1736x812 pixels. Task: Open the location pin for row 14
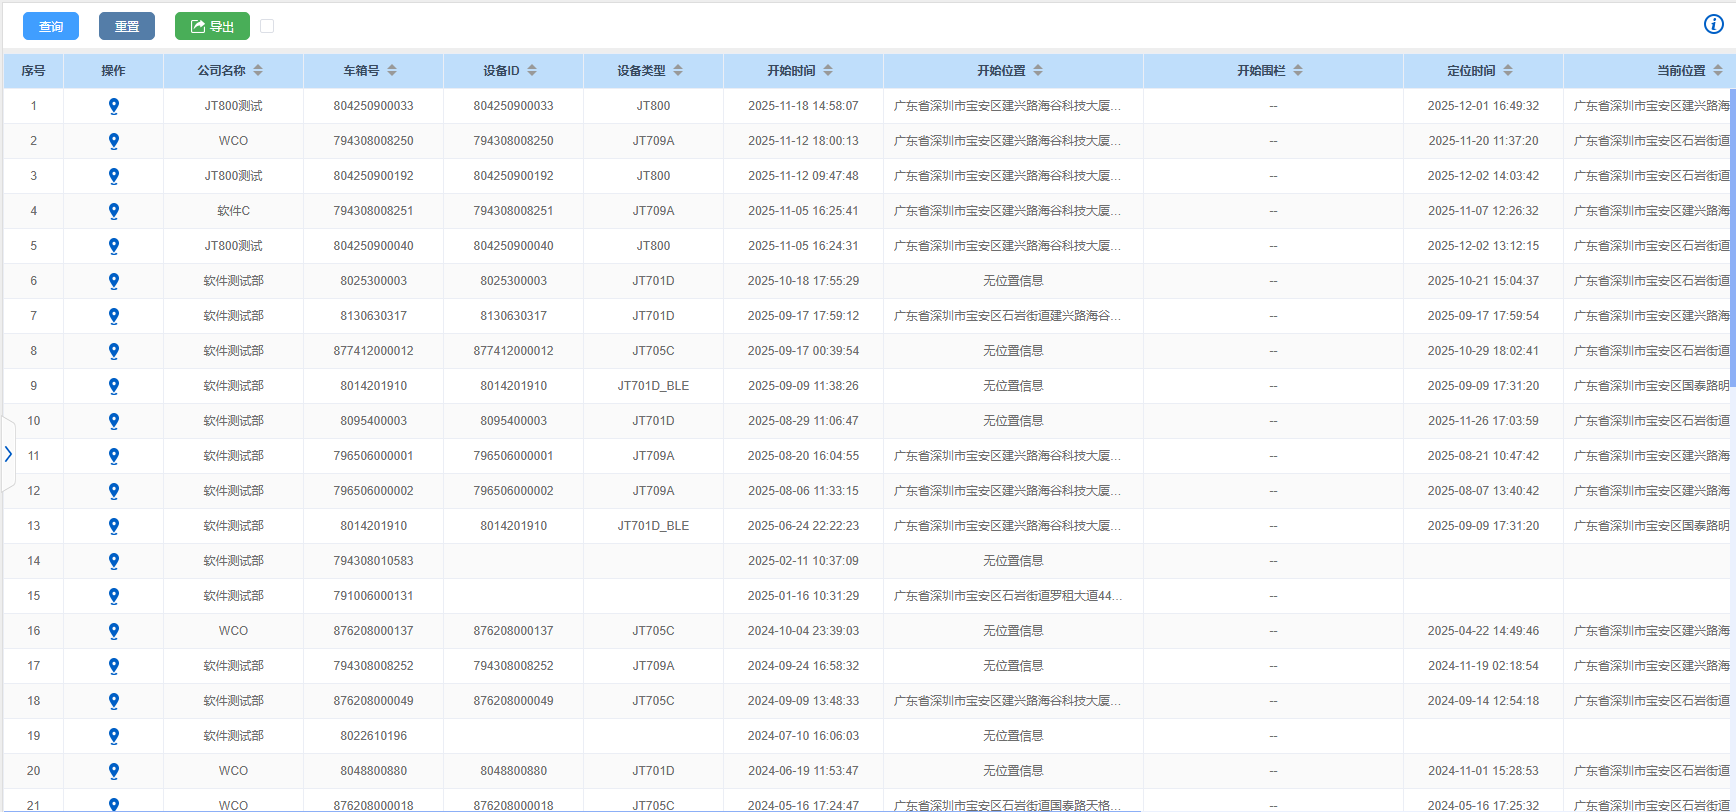[114, 561]
